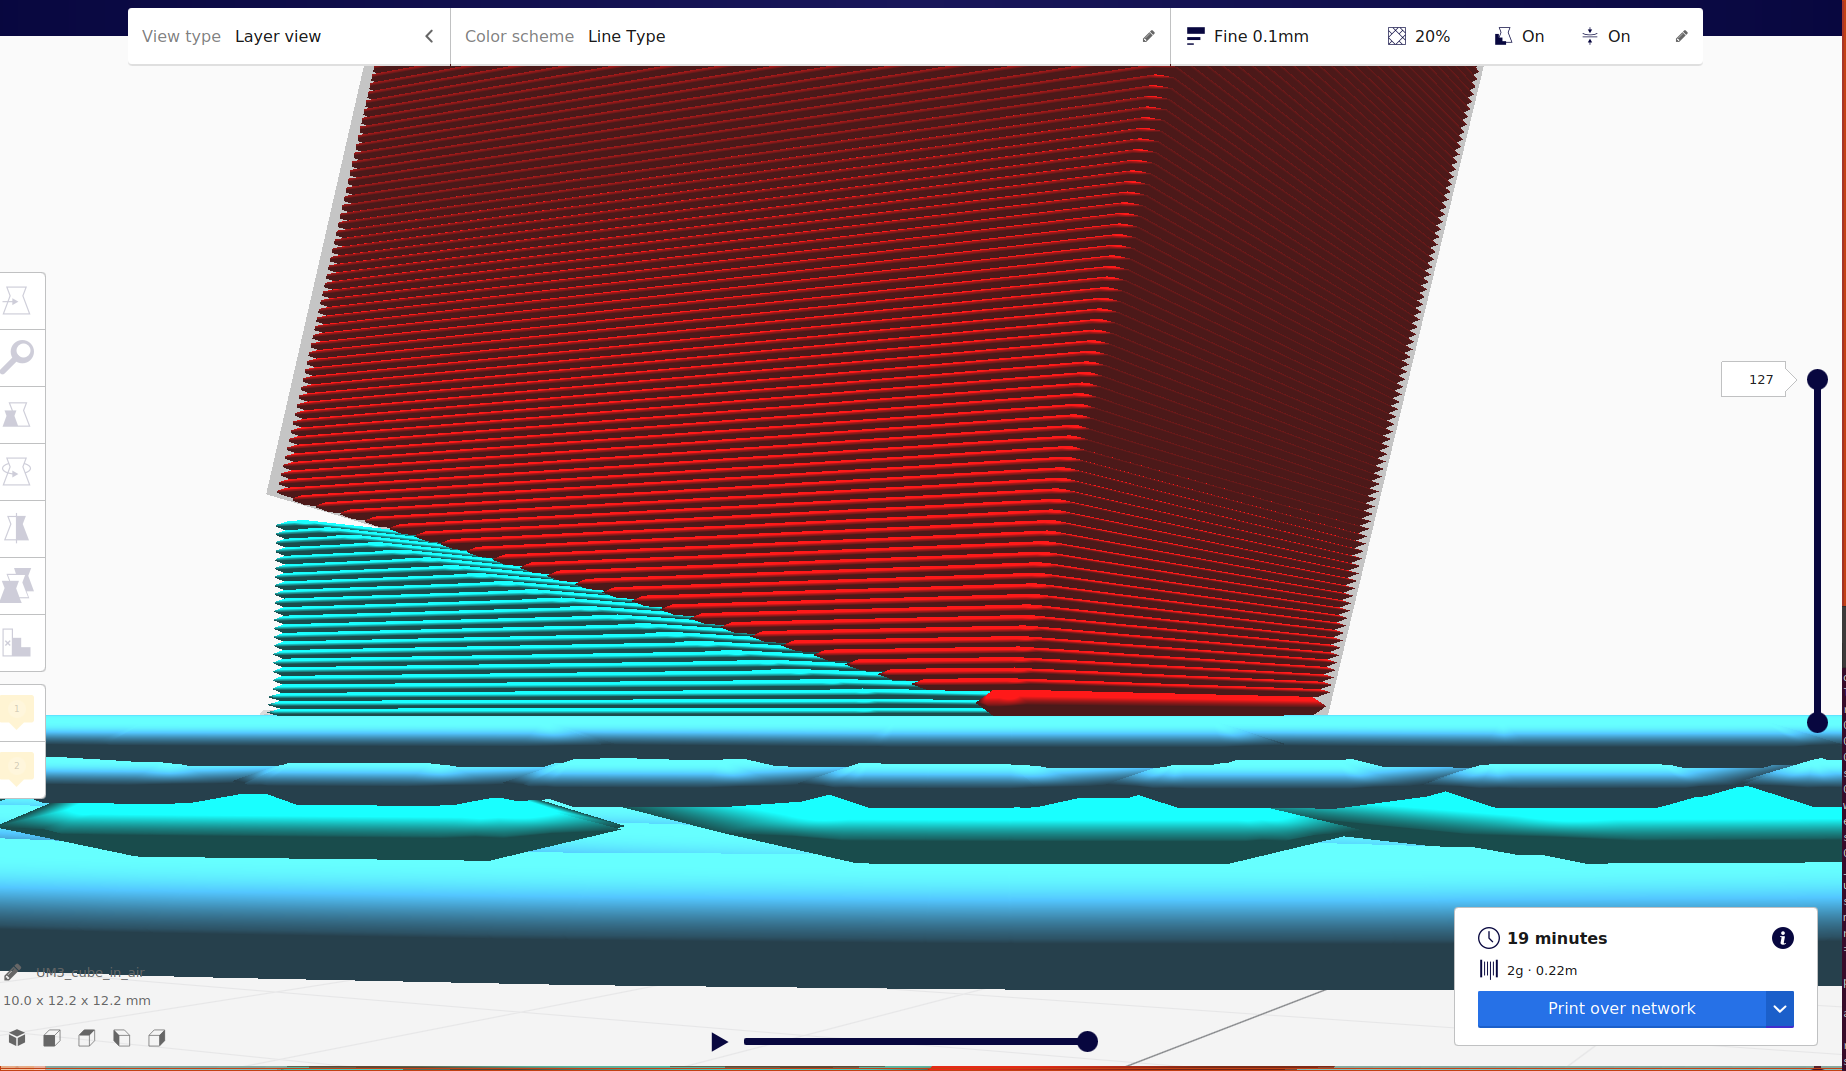Image resolution: width=1846 pixels, height=1071 pixels.
Task: Expand the Print over network dropdown arrow
Action: point(1780,1009)
